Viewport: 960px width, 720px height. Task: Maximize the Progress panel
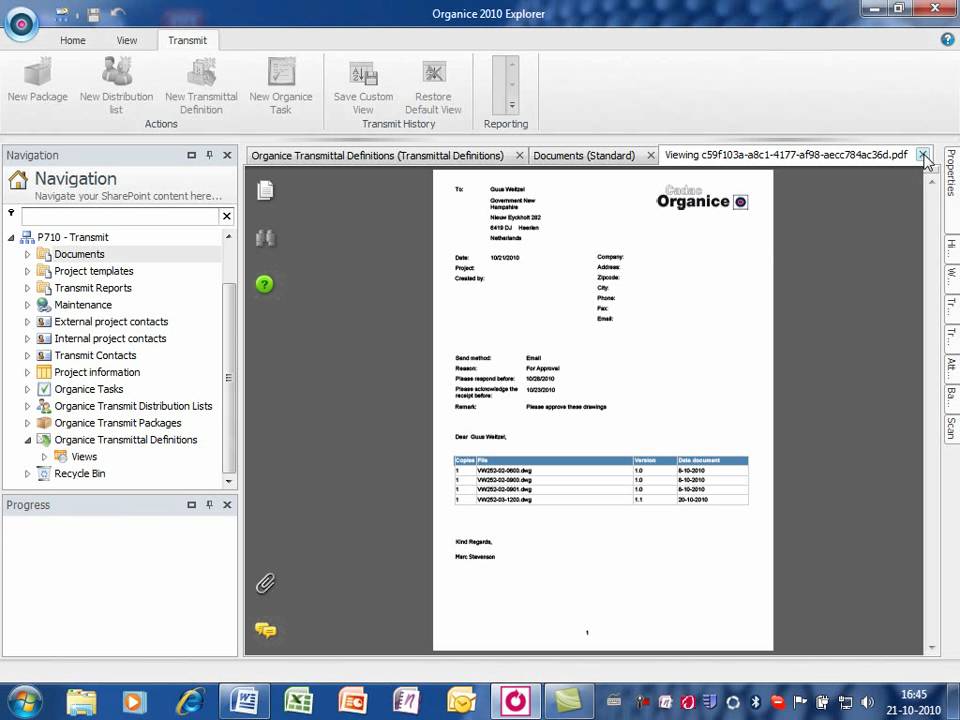pos(192,505)
